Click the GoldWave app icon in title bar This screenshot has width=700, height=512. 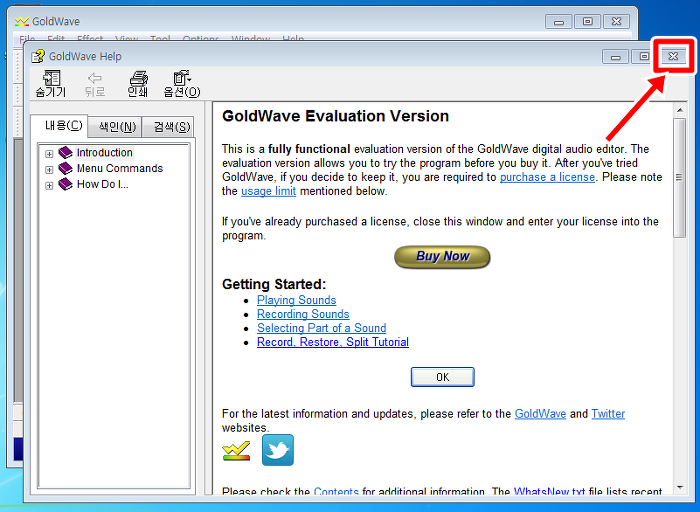tap(22, 21)
